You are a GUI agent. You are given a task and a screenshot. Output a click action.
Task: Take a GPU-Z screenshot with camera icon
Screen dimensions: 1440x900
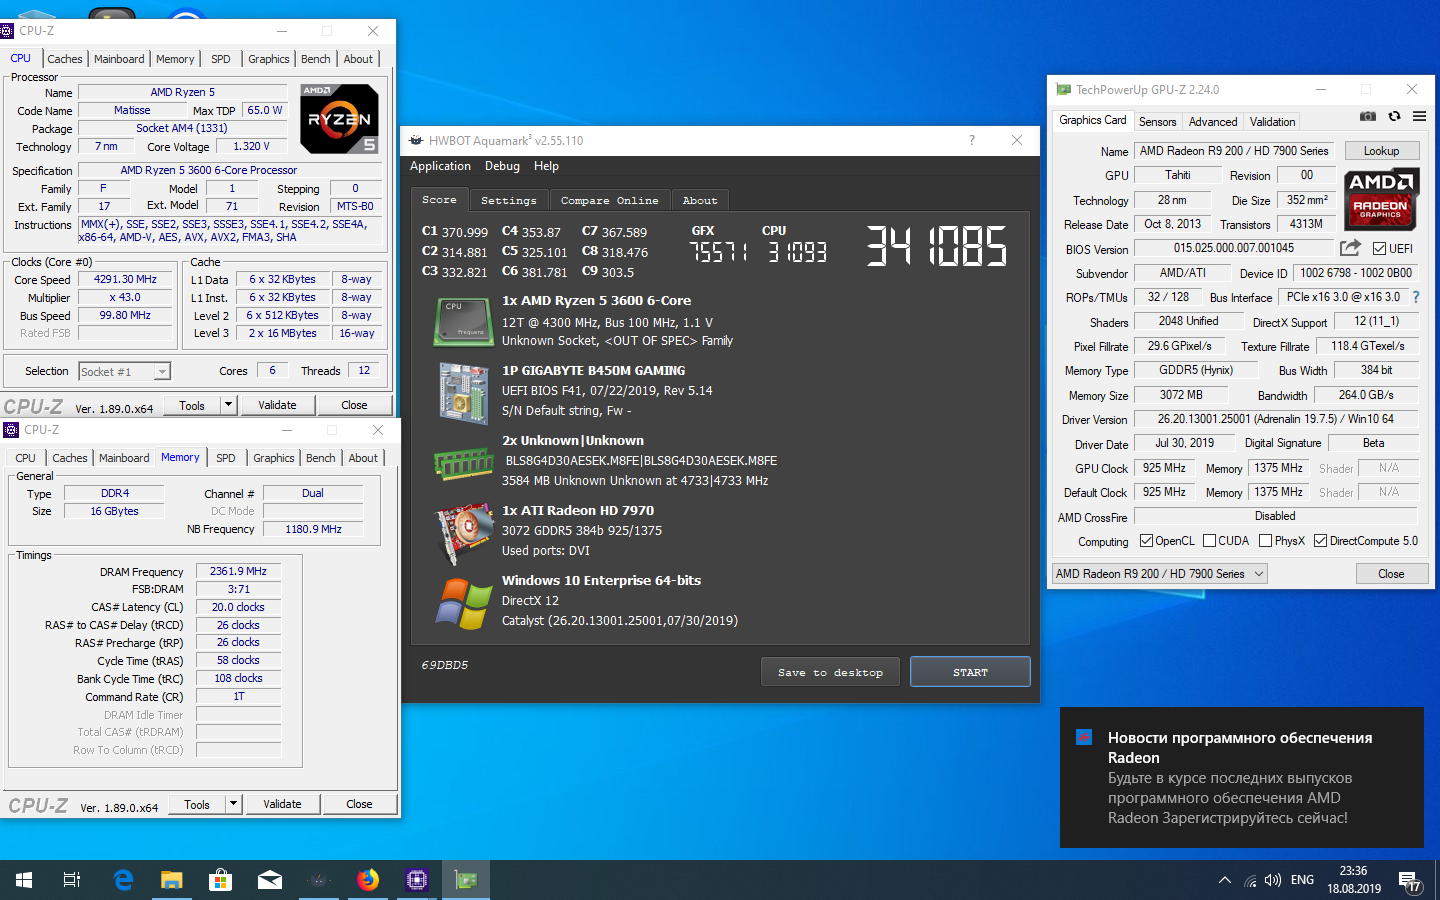1368,117
